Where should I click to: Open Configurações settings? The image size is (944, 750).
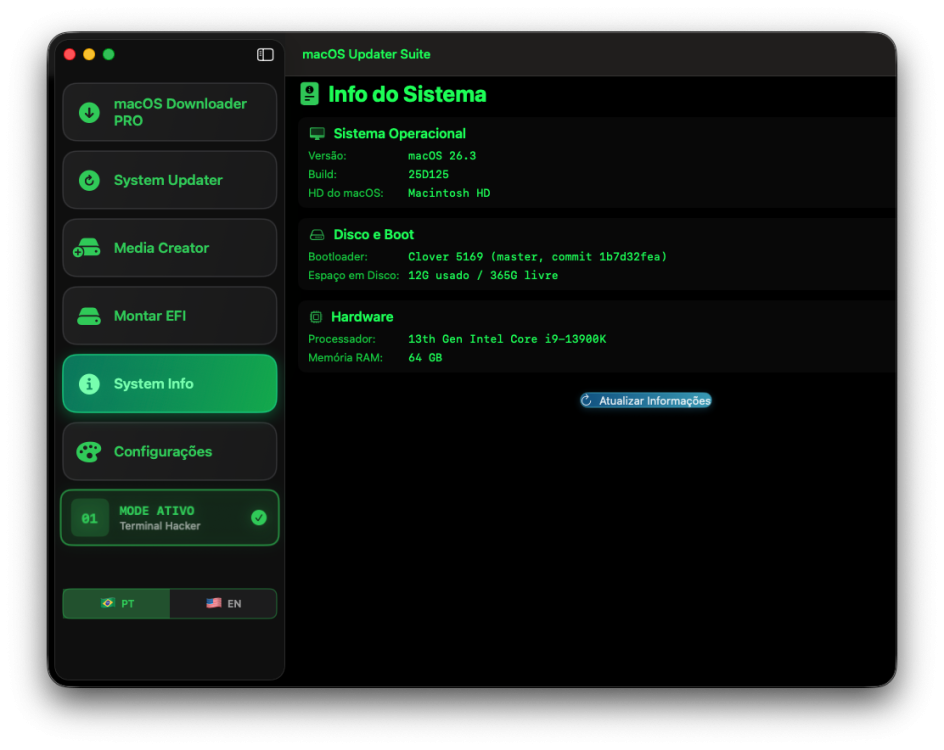click(170, 451)
